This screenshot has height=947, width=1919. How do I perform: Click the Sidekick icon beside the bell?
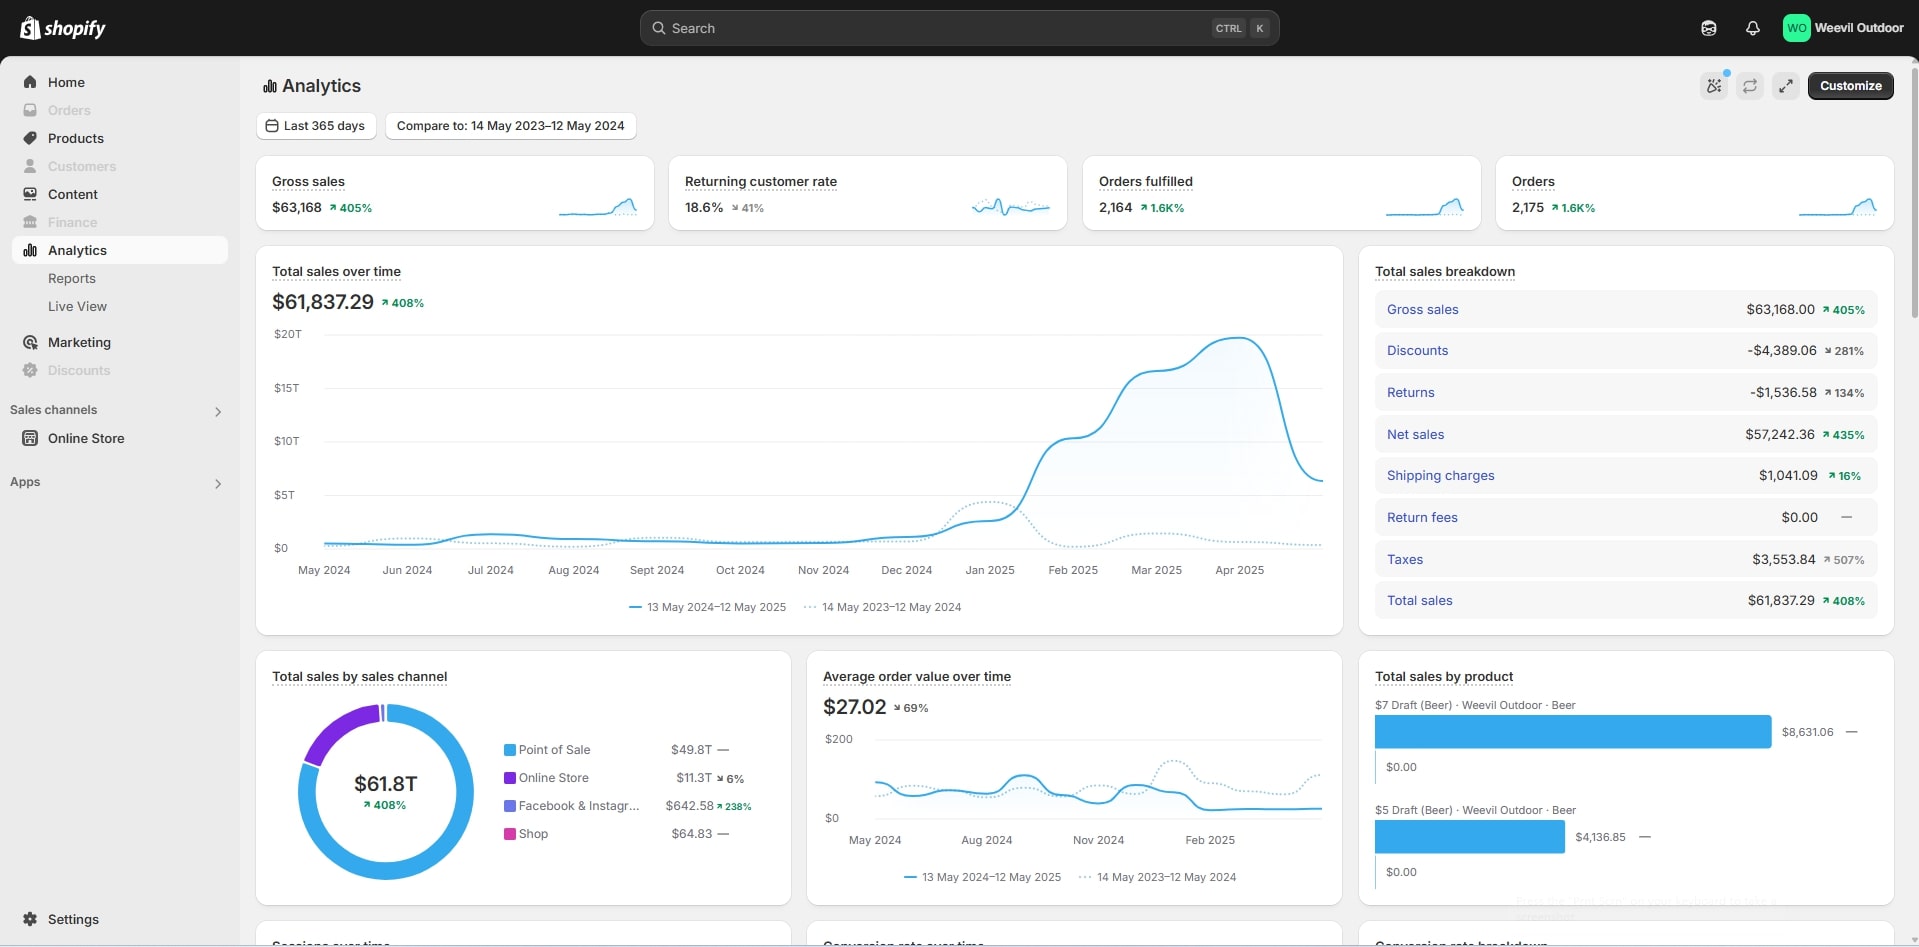pos(1709,28)
